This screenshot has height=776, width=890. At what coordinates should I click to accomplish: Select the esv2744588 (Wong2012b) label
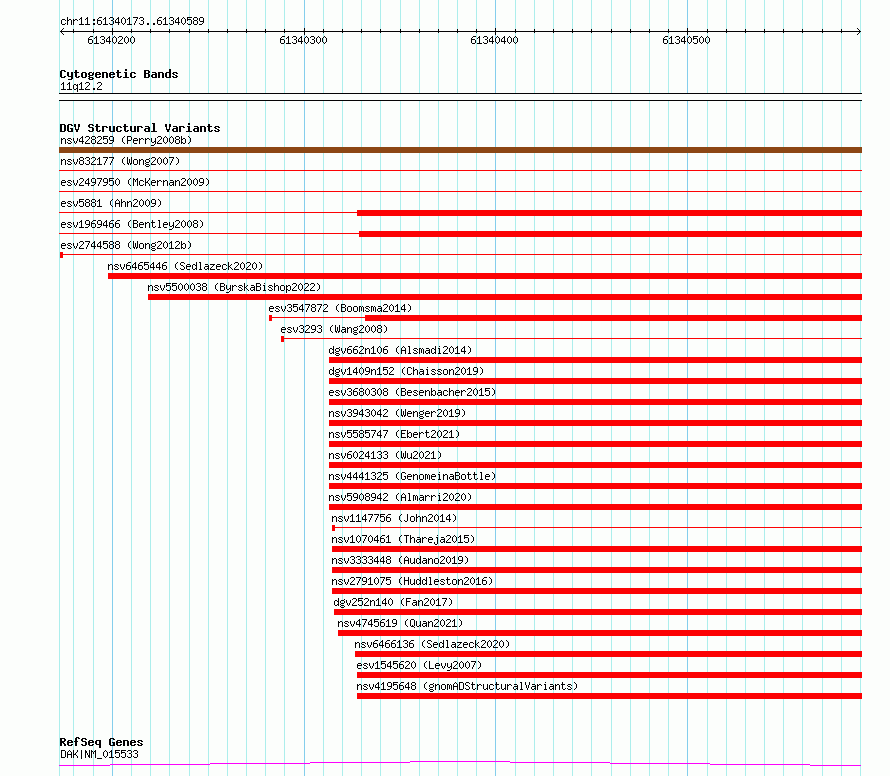126,245
